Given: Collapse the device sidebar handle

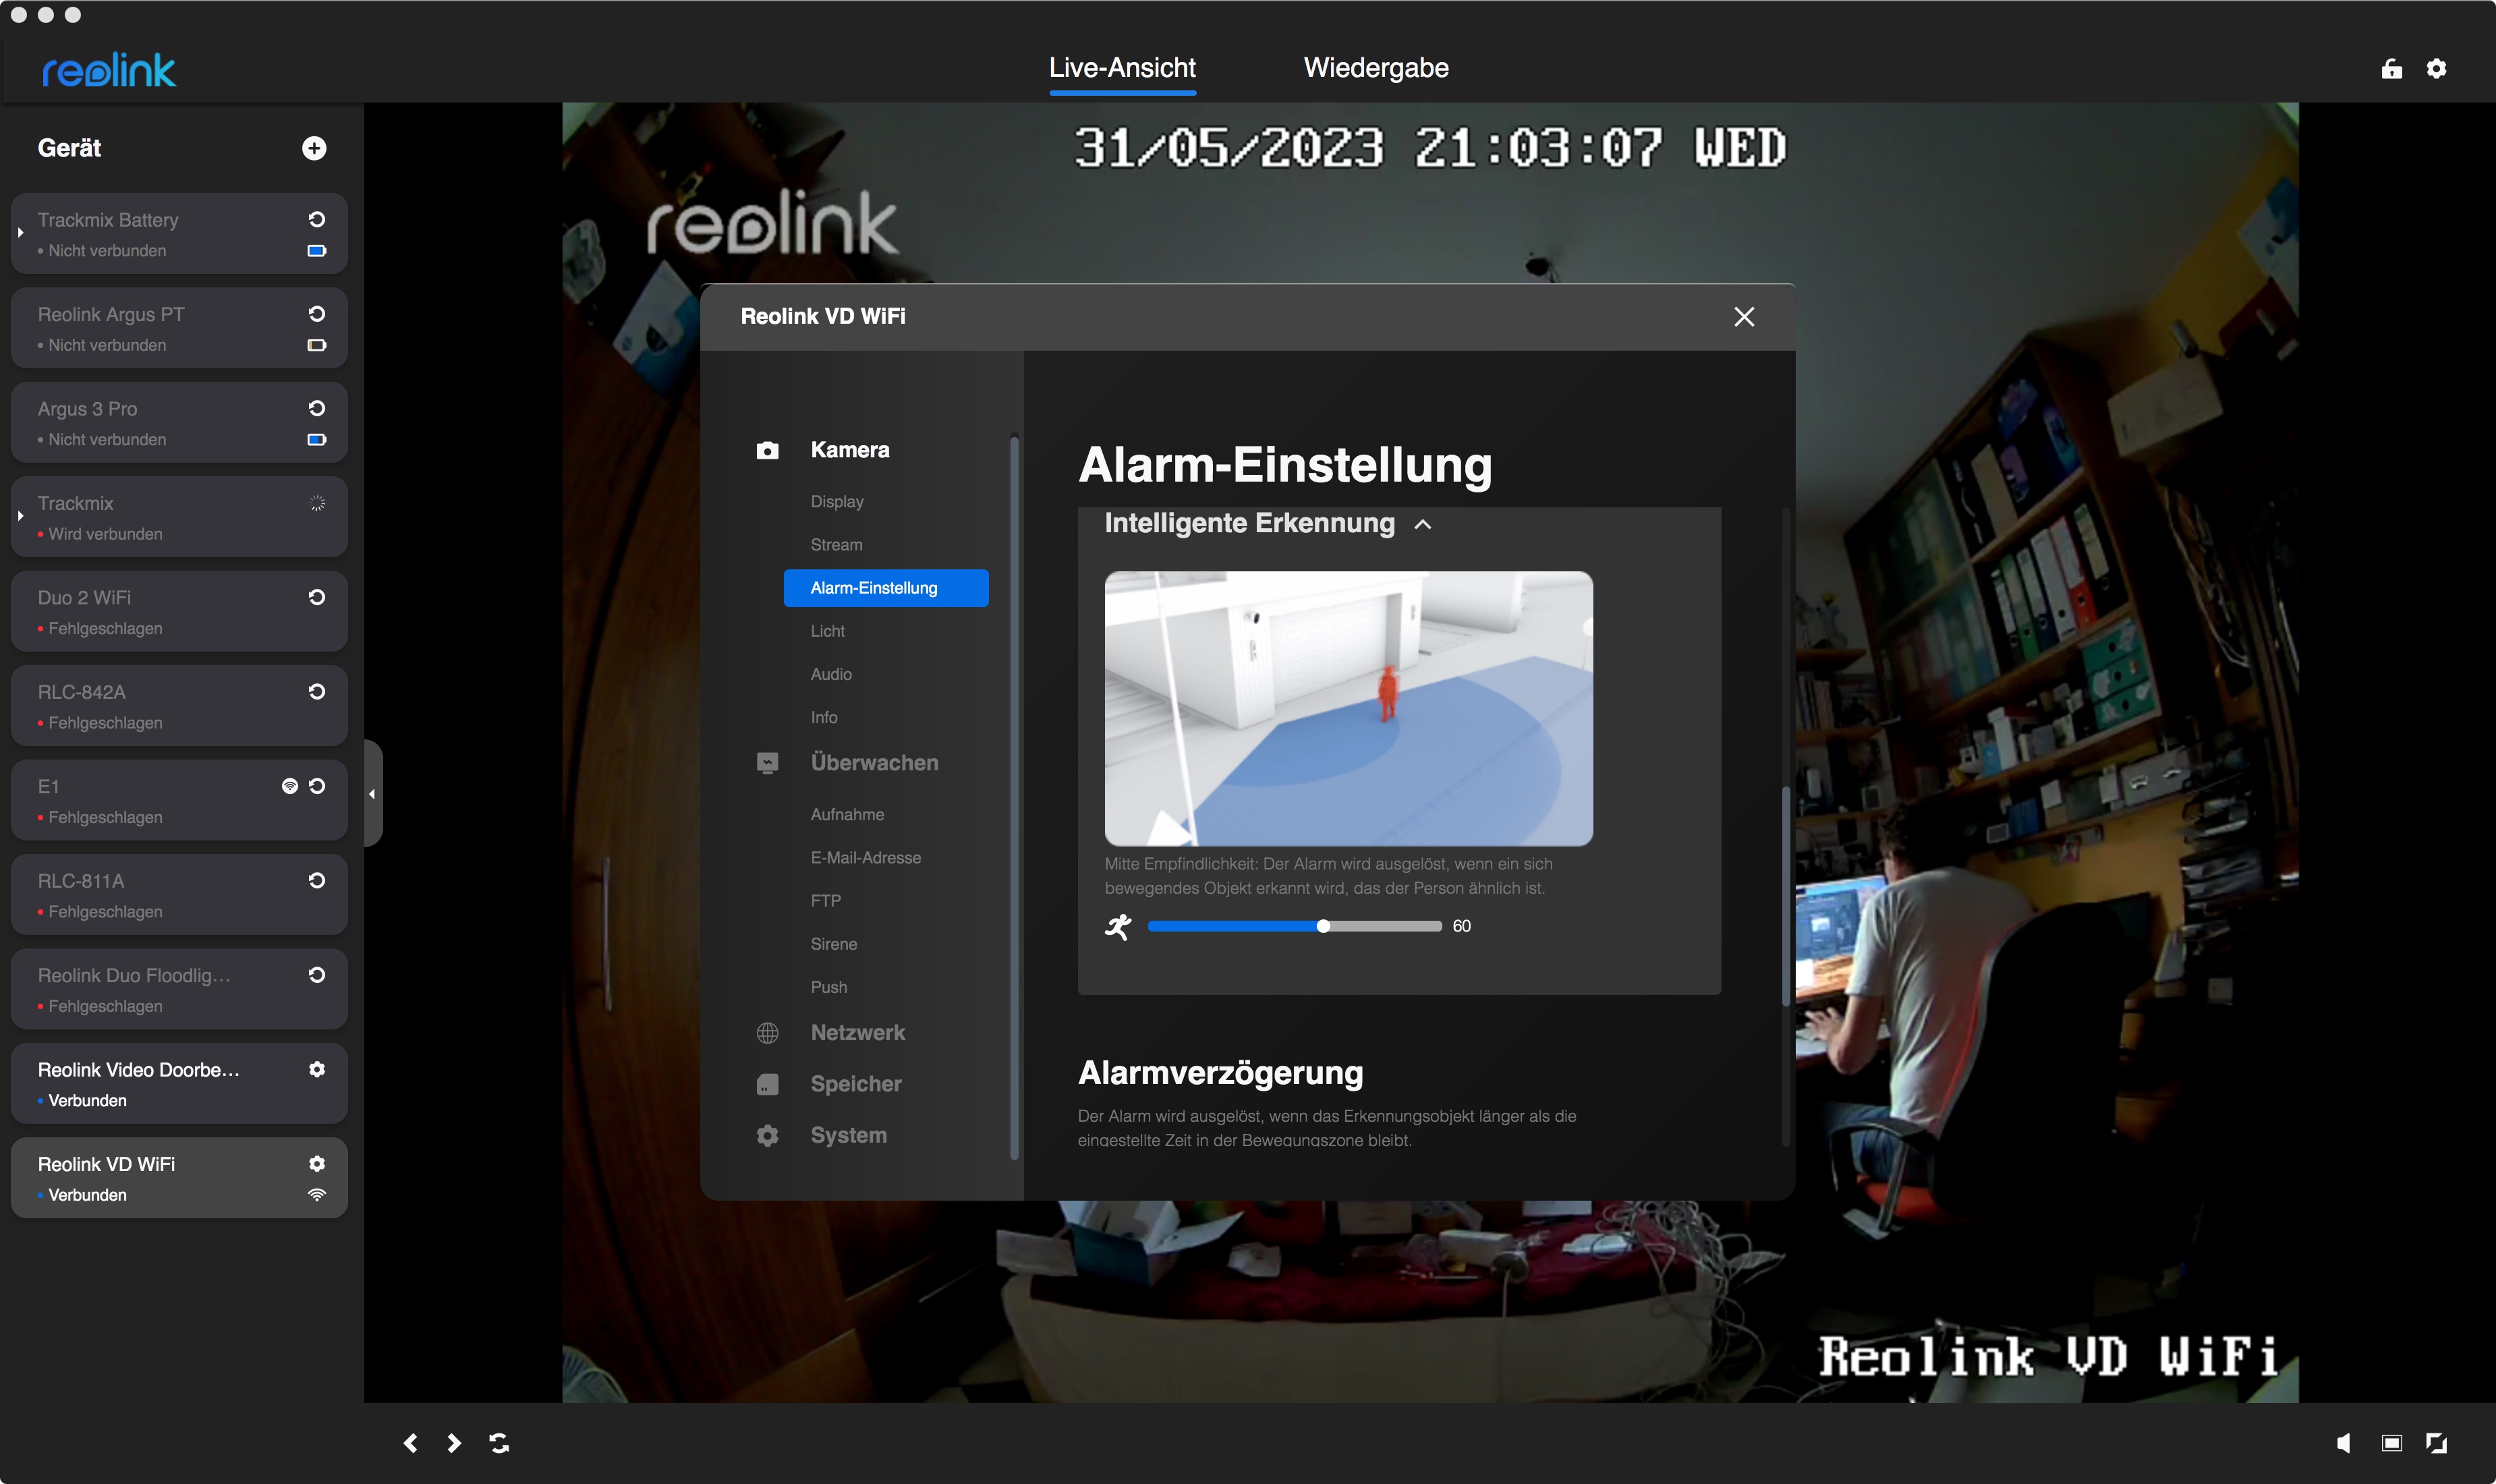Looking at the screenshot, I should tap(372, 794).
